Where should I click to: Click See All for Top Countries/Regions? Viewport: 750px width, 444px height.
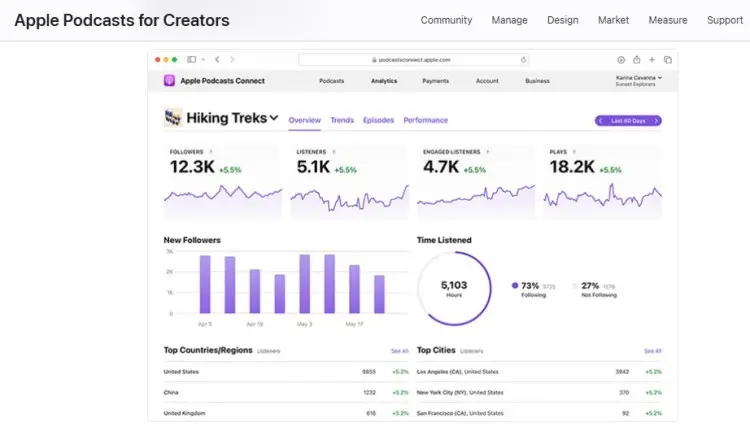click(x=399, y=351)
